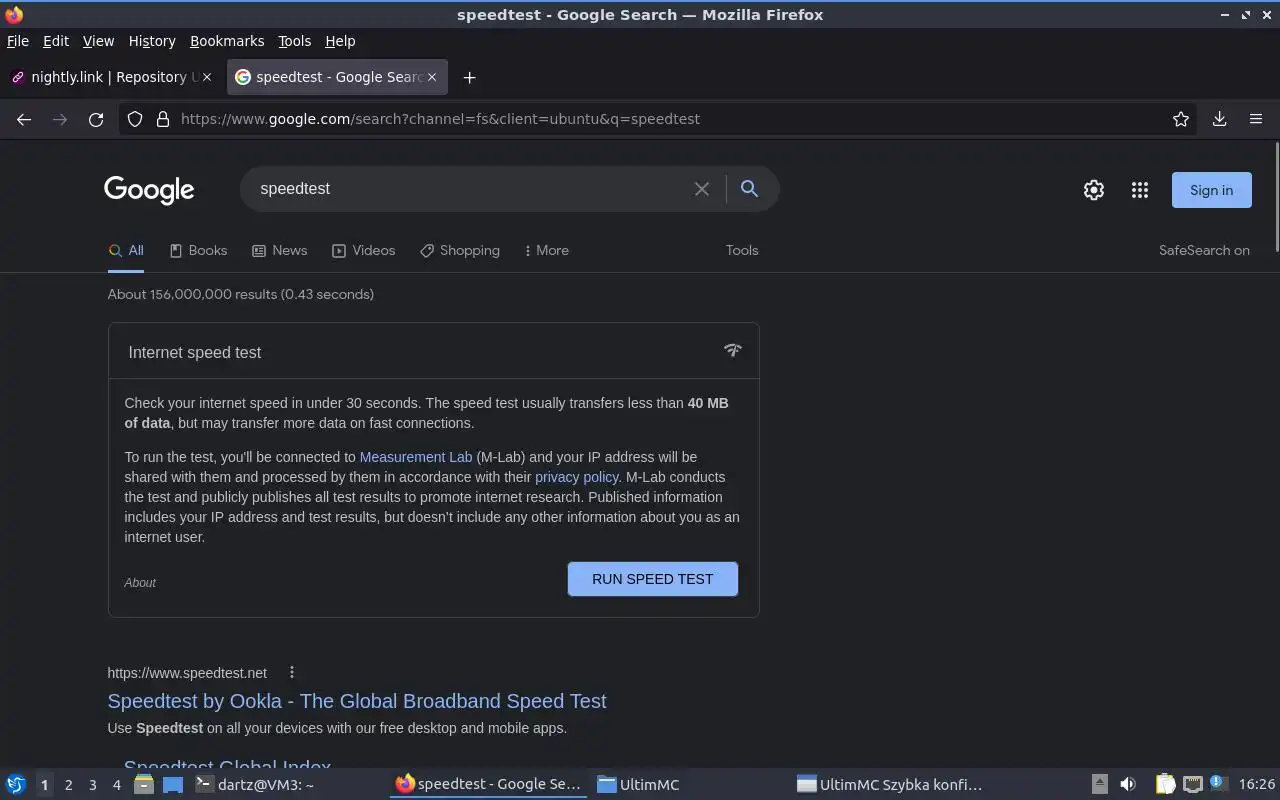Open a new tab with plus
Screen dimensions: 1280x800
469,77
